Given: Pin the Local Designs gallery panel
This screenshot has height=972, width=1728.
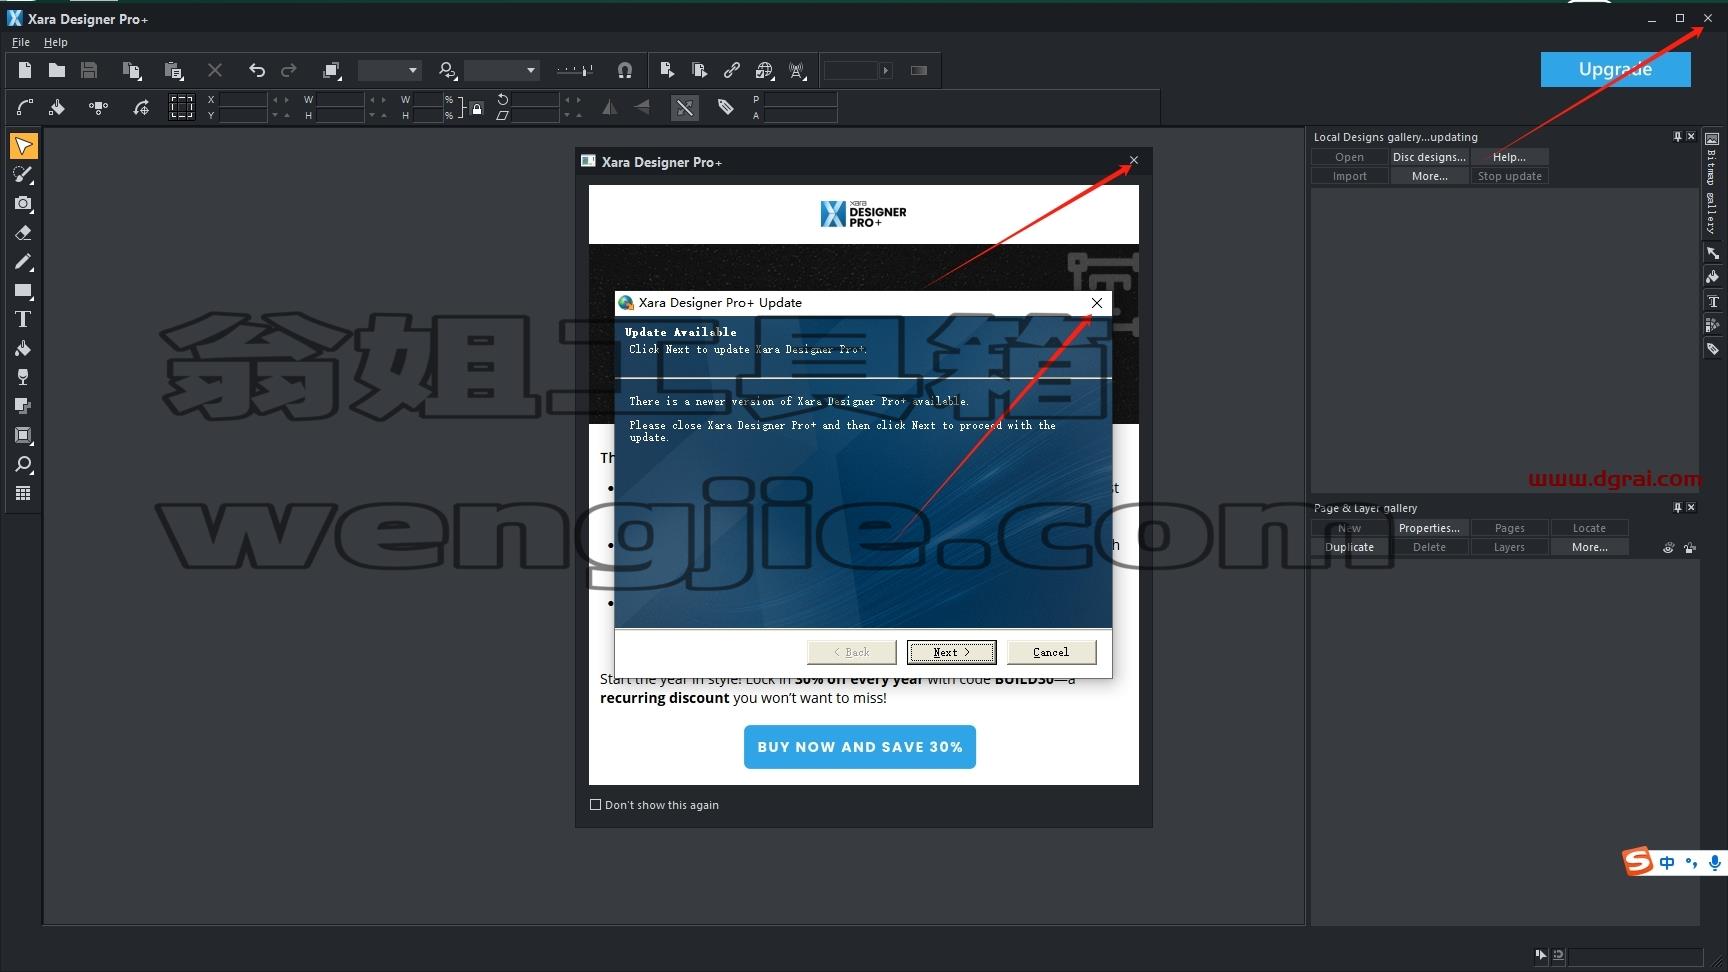Looking at the screenshot, I should click(x=1677, y=136).
